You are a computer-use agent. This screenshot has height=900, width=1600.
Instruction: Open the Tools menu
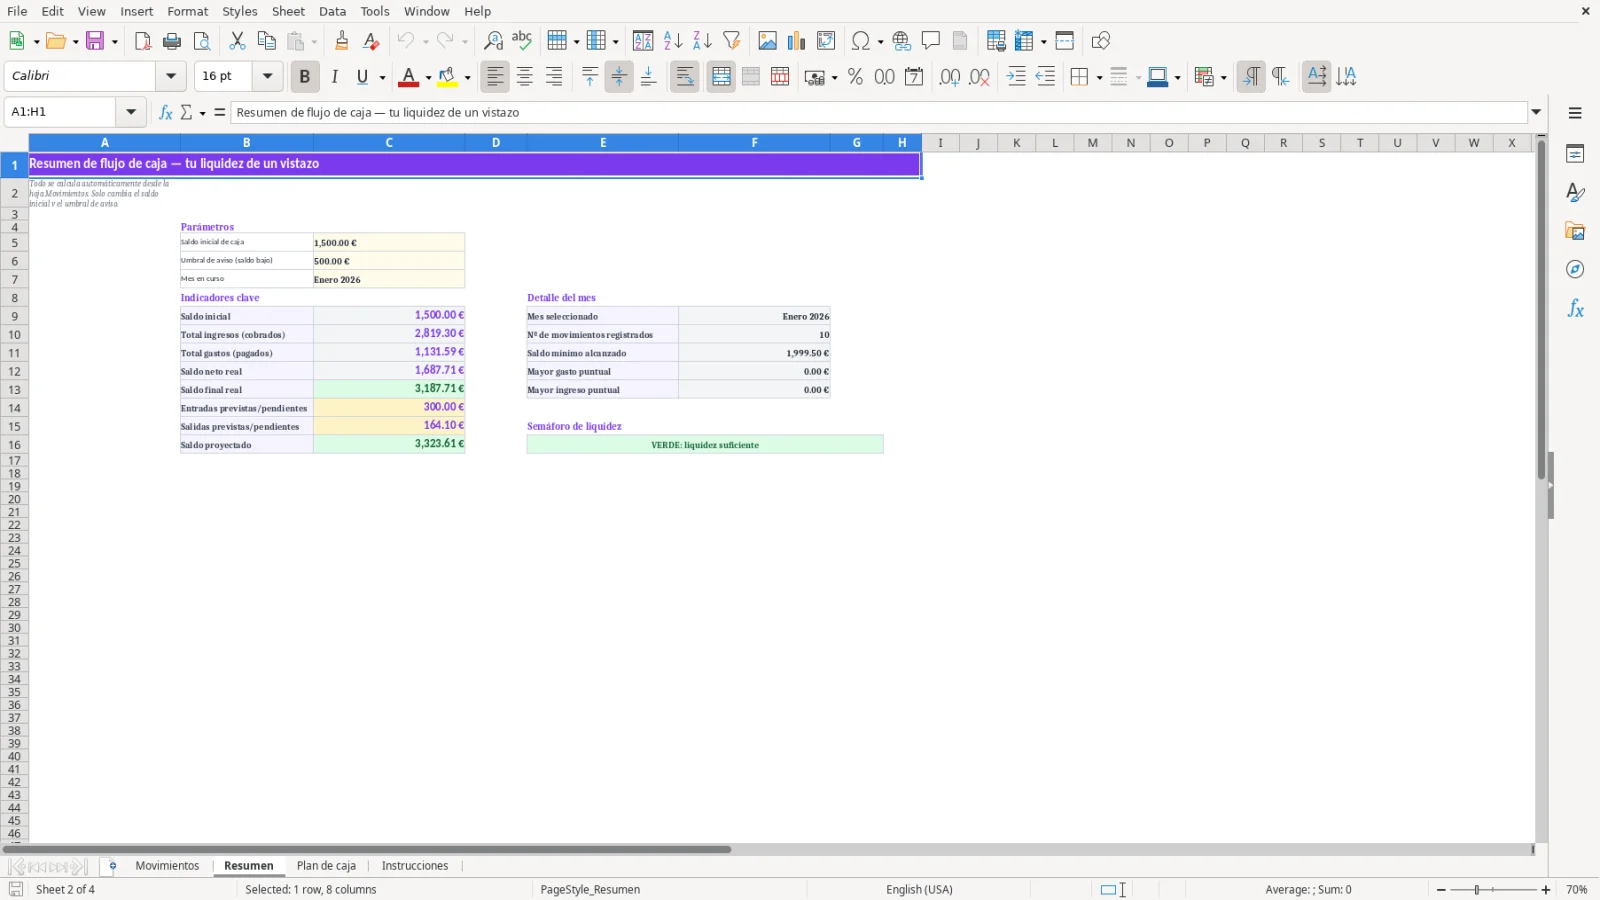375,11
